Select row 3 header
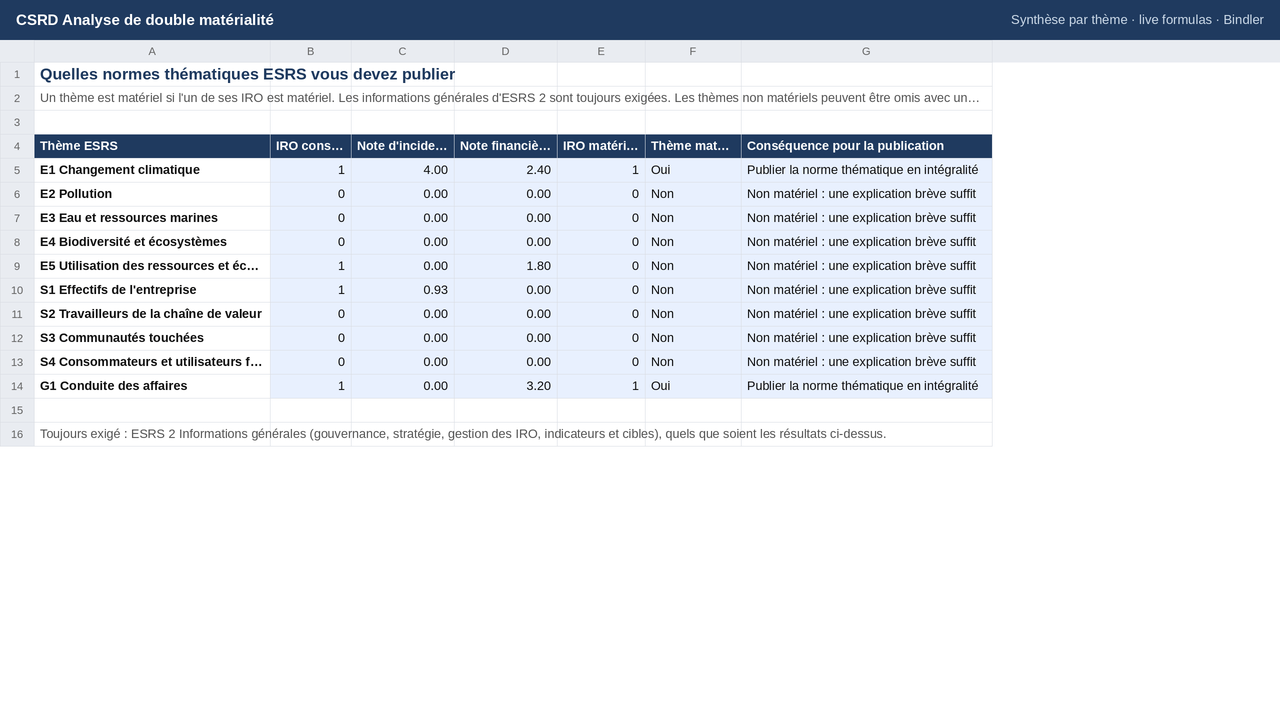The image size is (1280, 720). [17, 122]
